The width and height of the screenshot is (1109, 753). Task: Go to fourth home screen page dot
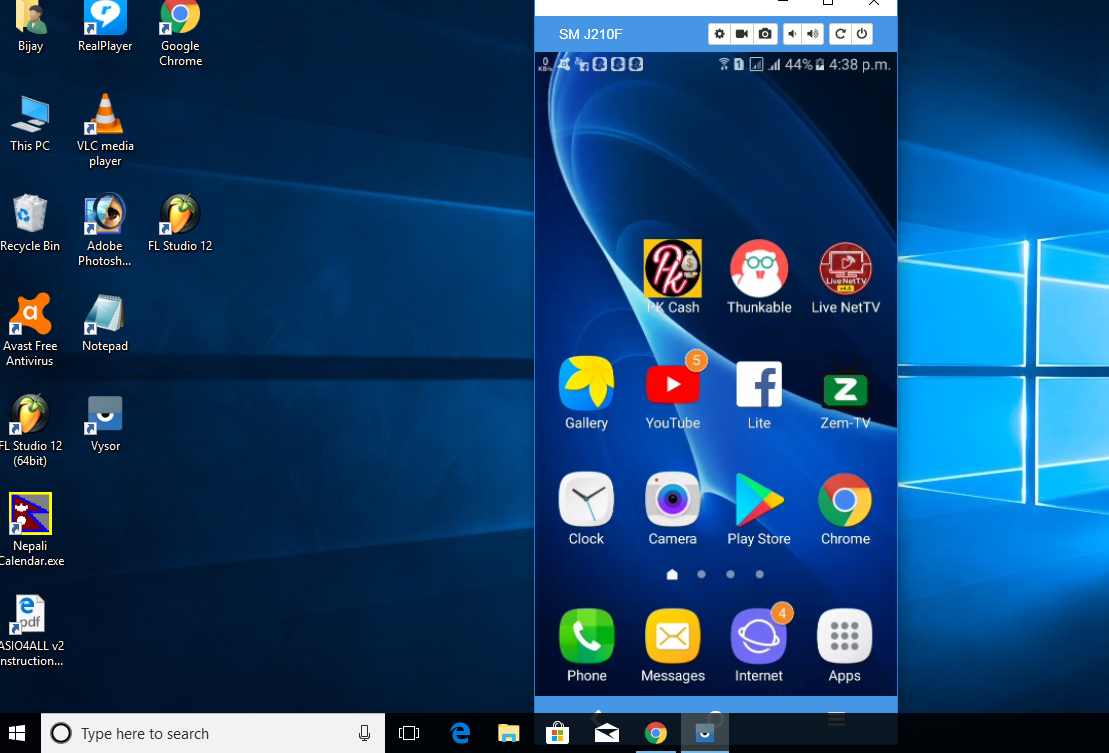(x=759, y=574)
